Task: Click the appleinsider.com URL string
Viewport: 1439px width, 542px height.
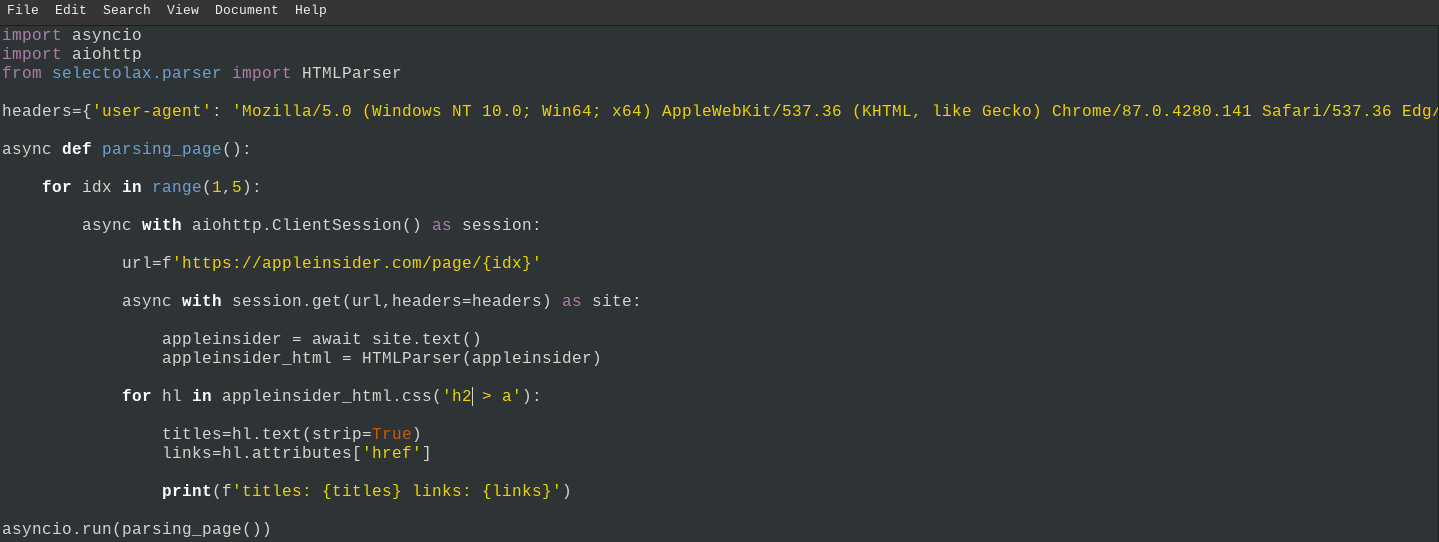Action: (x=357, y=264)
